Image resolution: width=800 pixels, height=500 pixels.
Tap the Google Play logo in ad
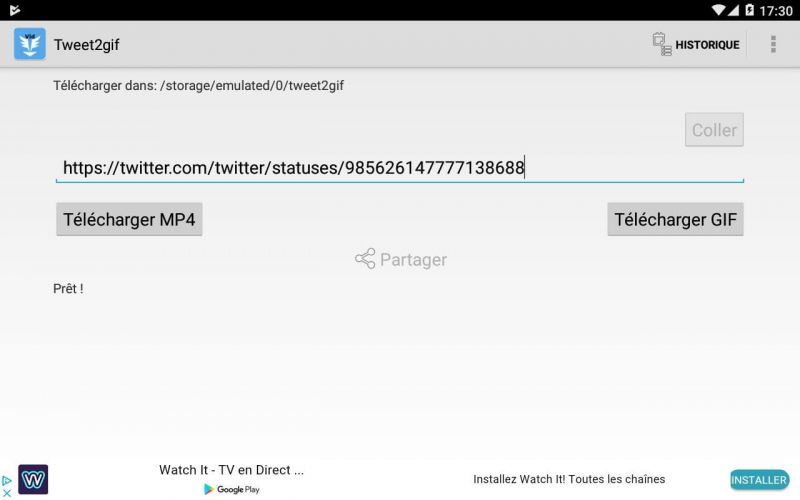(232, 489)
